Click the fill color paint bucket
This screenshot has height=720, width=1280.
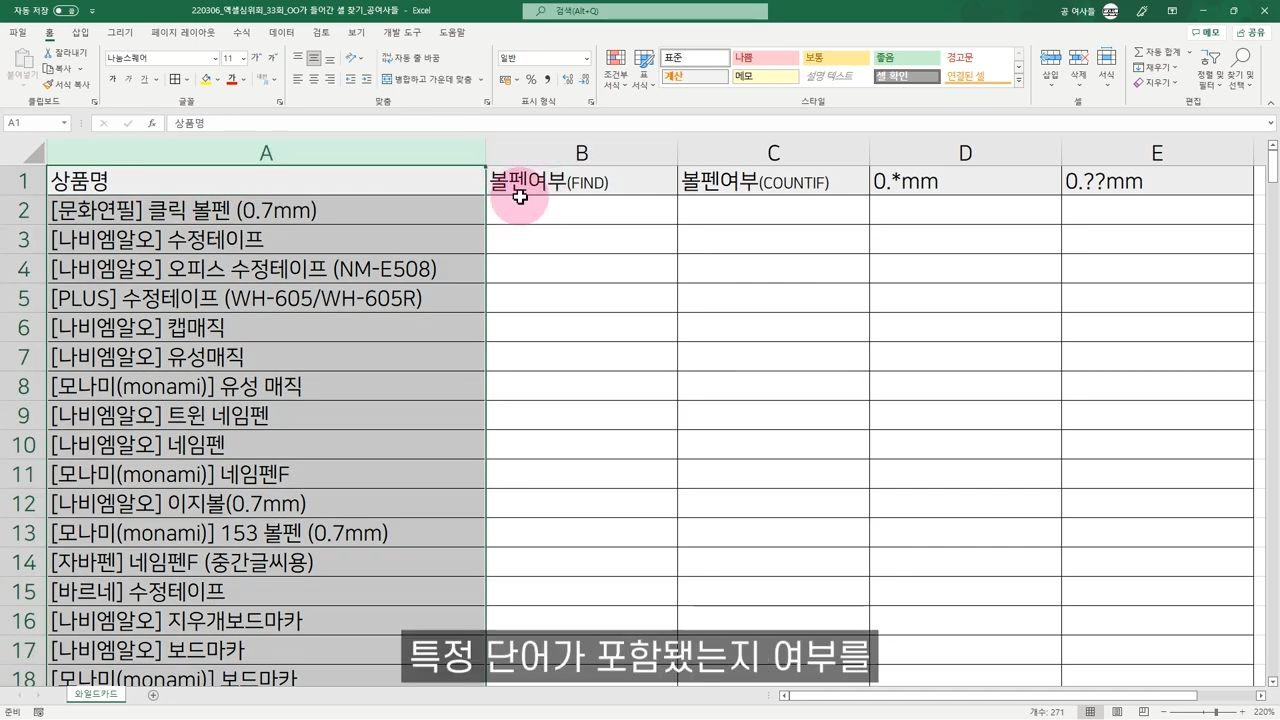click(x=206, y=79)
